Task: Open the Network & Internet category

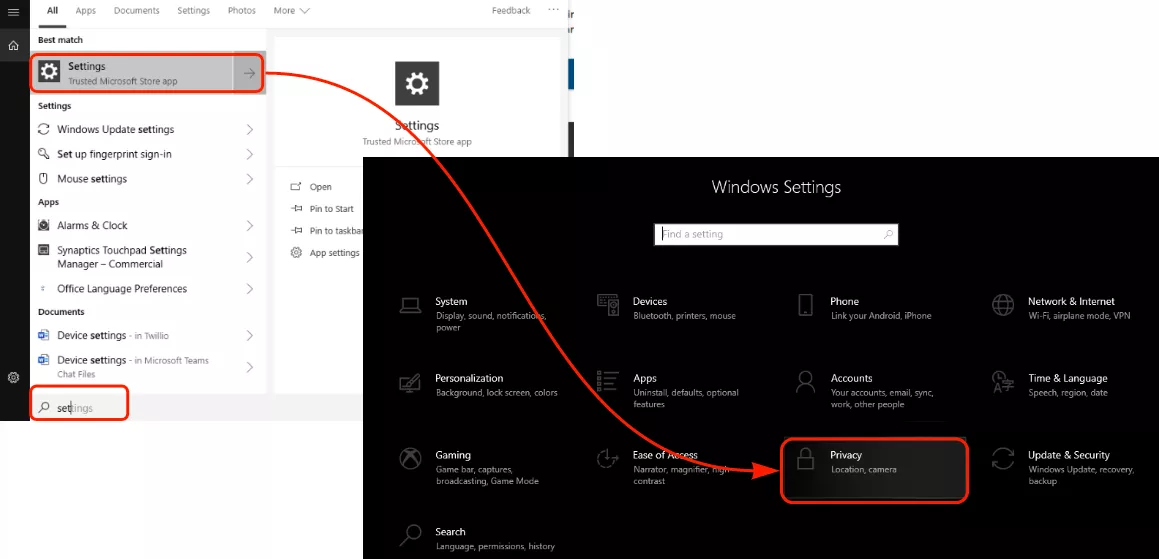Action: coord(1070,308)
